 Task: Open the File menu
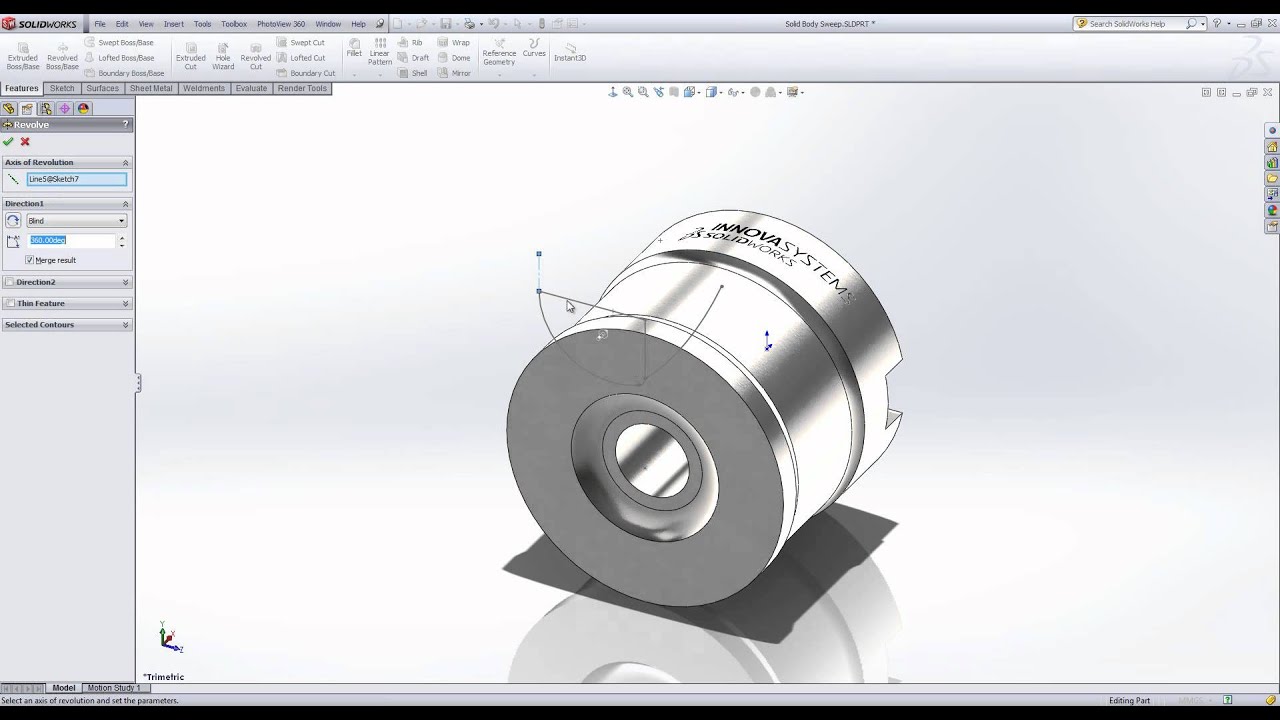[x=100, y=24]
